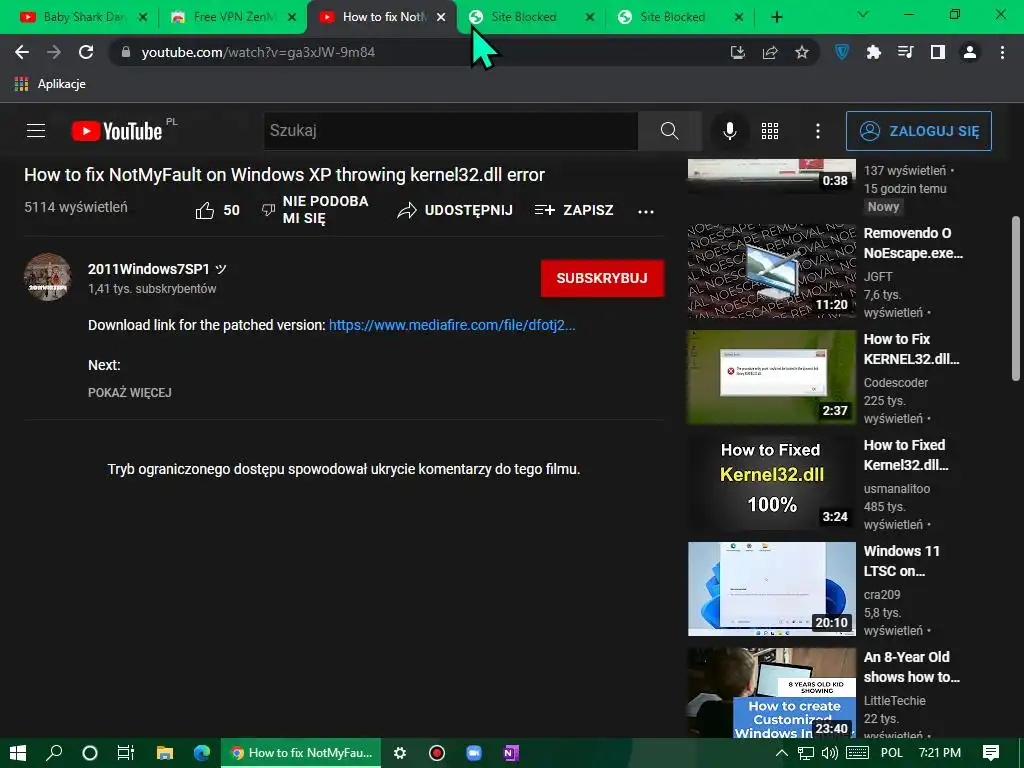Open the YouTube hamburger guide menu
This screenshot has height=768, width=1024.
point(36,131)
